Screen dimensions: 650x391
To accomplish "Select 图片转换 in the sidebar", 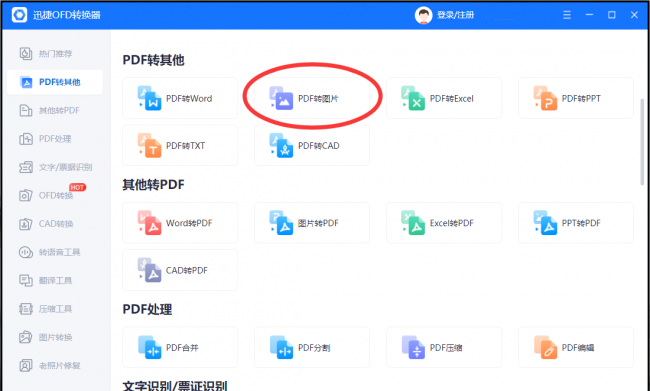I will [x=55, y=337].
